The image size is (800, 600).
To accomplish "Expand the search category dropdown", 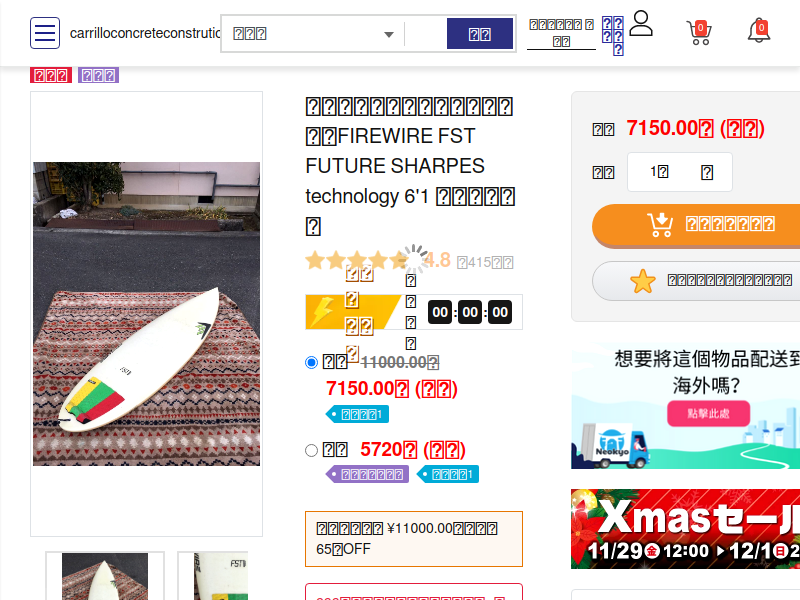I will 313,34.
